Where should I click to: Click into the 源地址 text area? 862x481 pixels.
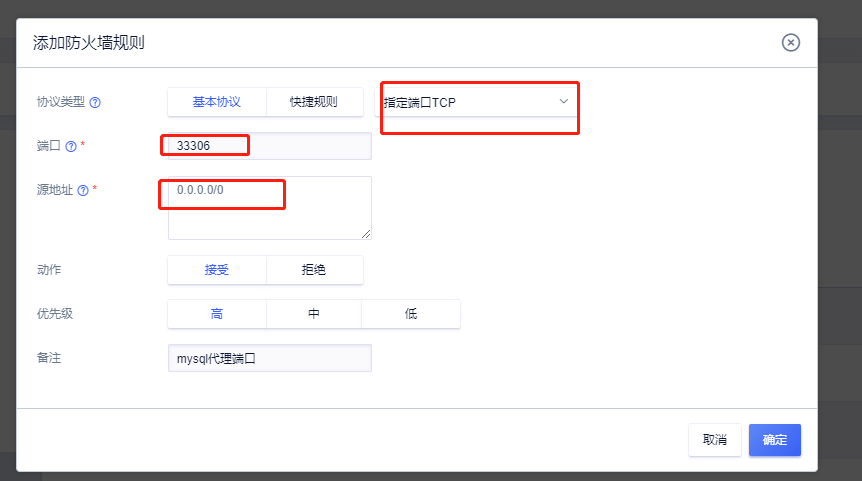coord(270,208)
